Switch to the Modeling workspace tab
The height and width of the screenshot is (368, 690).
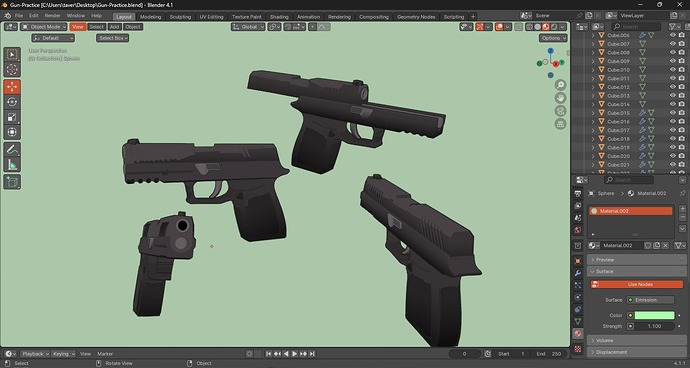coord(150,17)
